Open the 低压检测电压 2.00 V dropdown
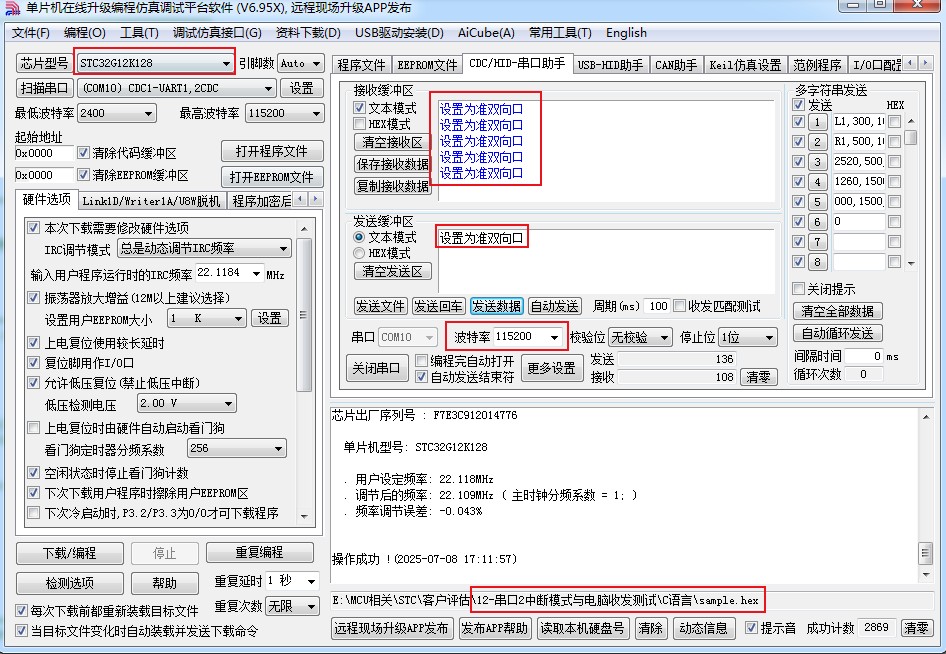 point(186,403)
